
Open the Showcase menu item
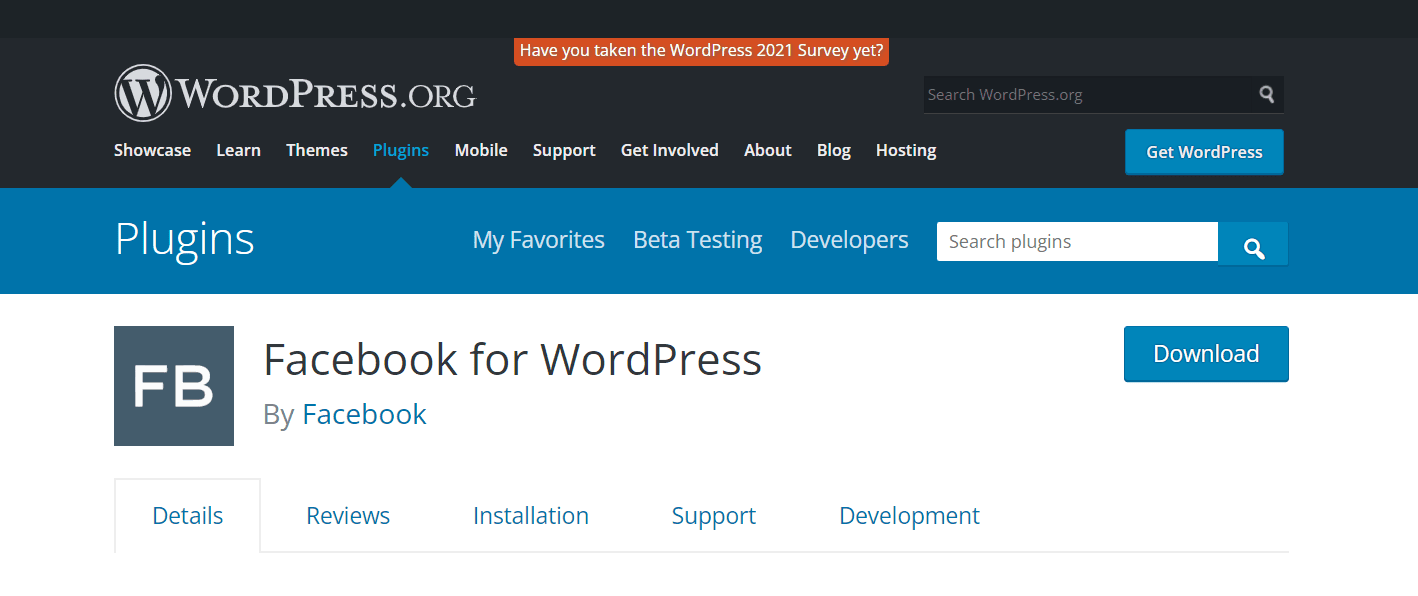point(152,150)
